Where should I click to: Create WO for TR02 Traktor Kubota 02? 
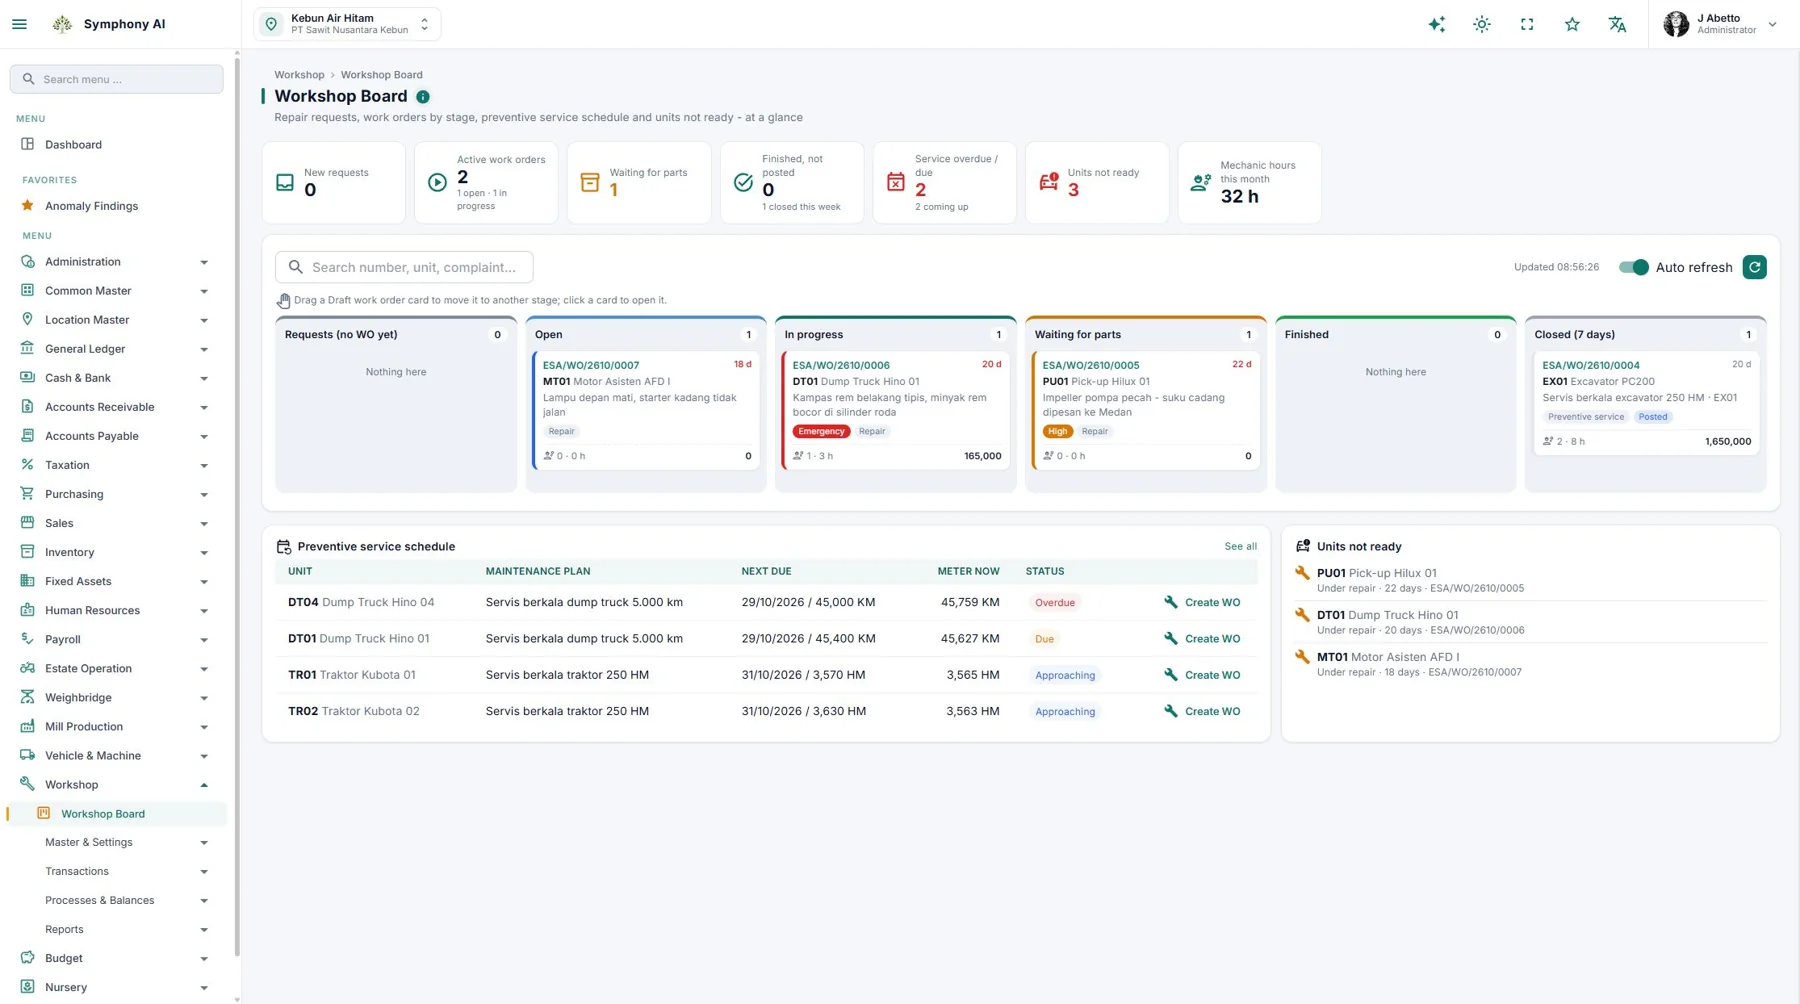click(1202, 712)
